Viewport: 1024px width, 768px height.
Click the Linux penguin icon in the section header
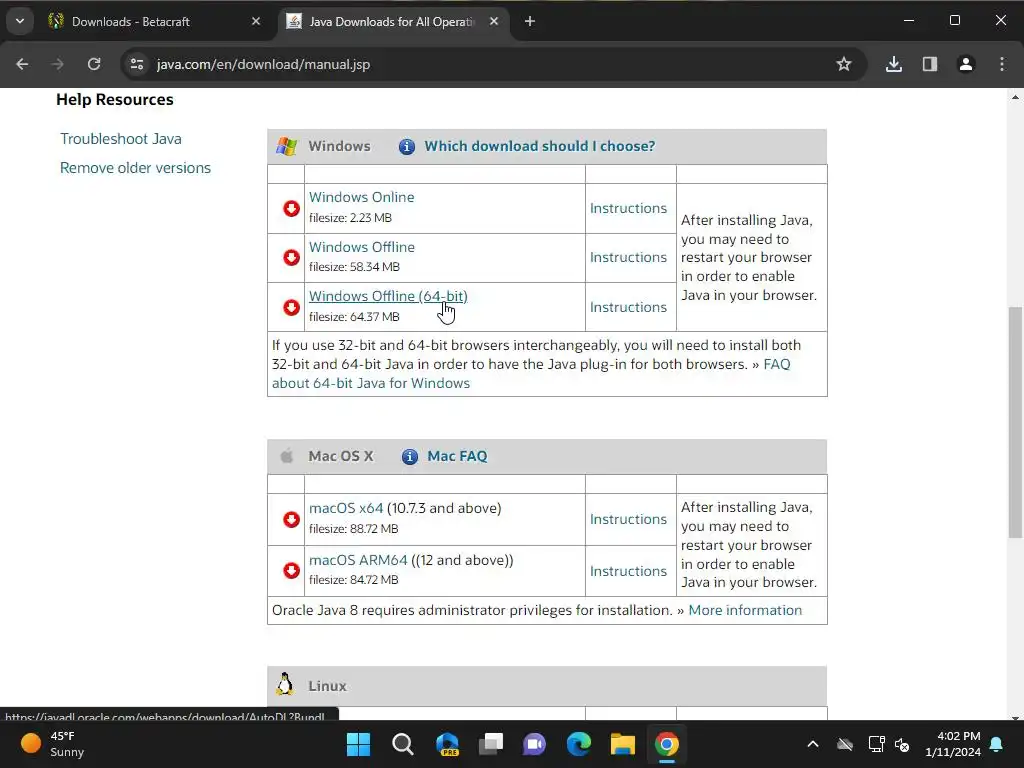(285, 684)
